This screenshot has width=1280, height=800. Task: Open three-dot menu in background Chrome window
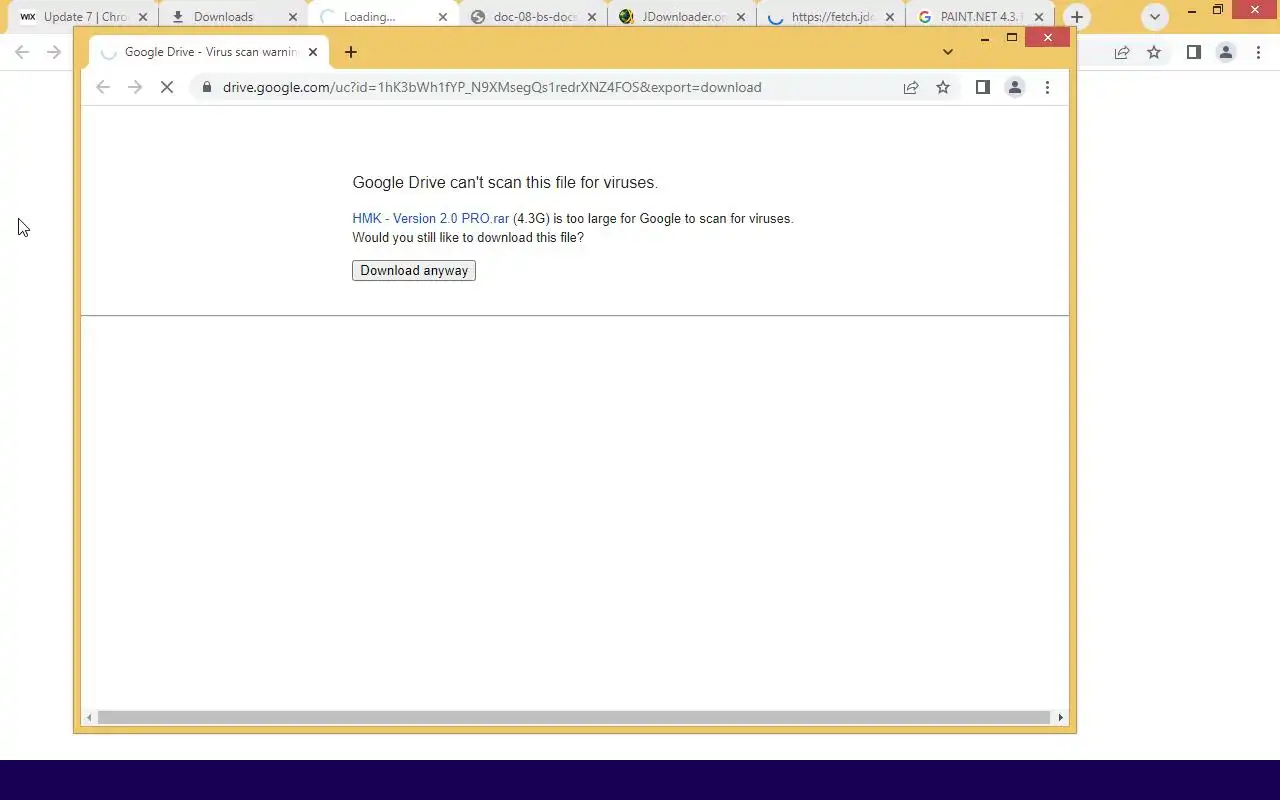(x=1258, y=52)
